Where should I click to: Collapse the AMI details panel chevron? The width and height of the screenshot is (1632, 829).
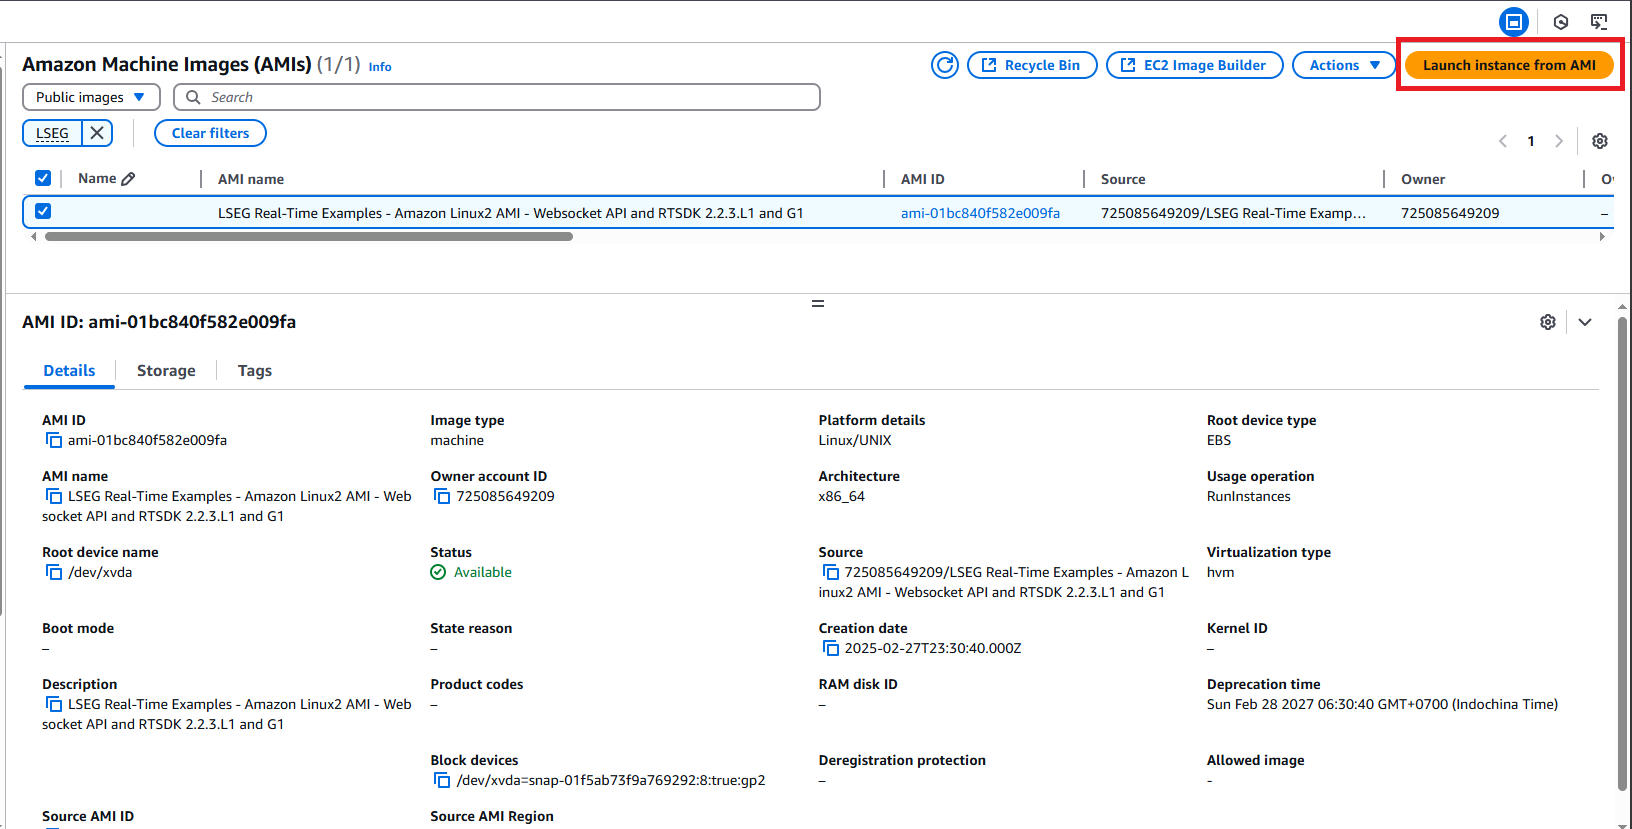1585,322
